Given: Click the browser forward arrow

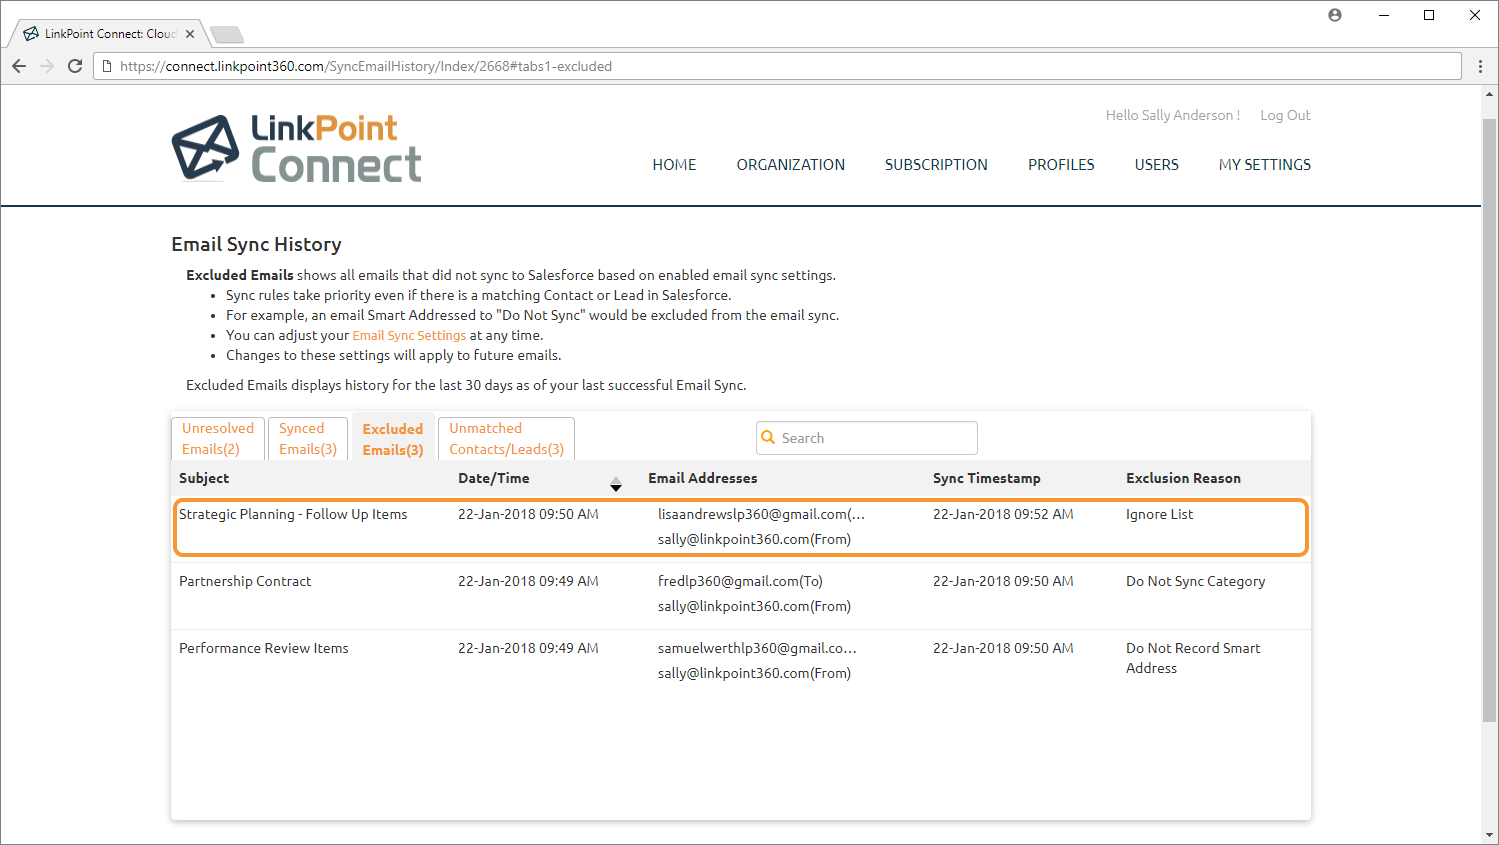Looking at the screenshot, I should click(47, 66).
